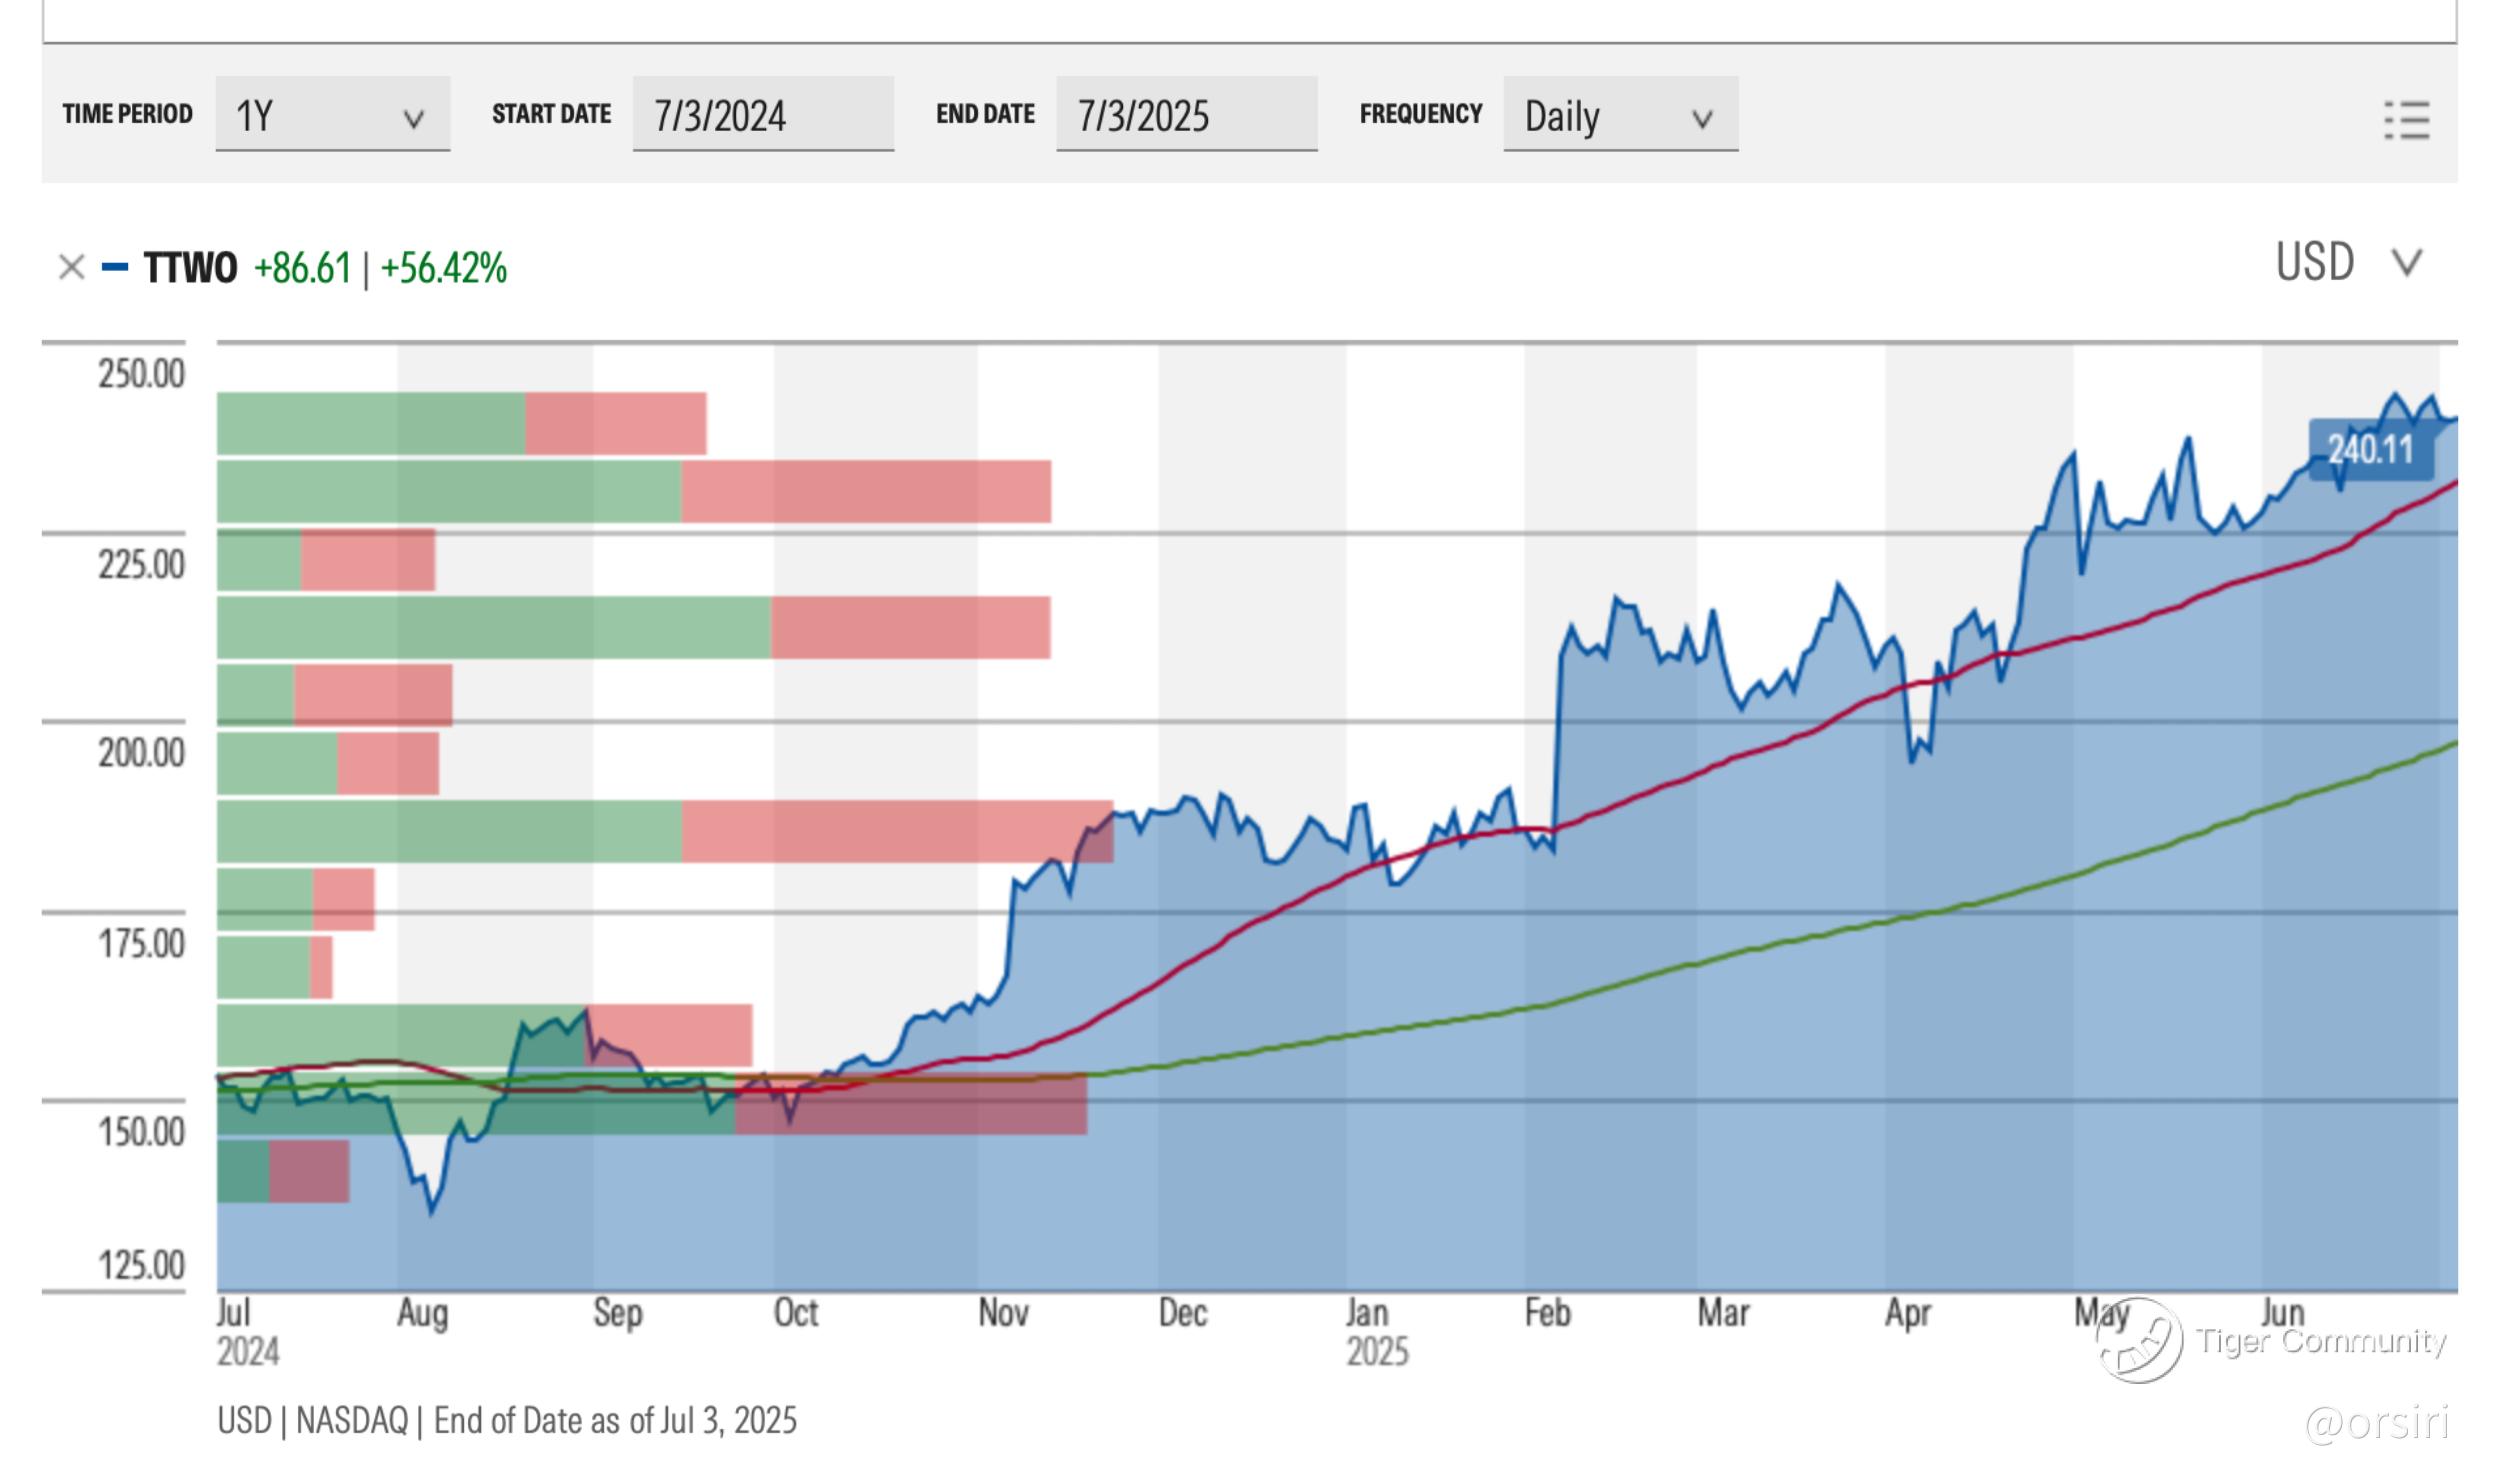Click the +56.42% percent change text
This screenshot has height=1480, width=2500.
(444, 268)
